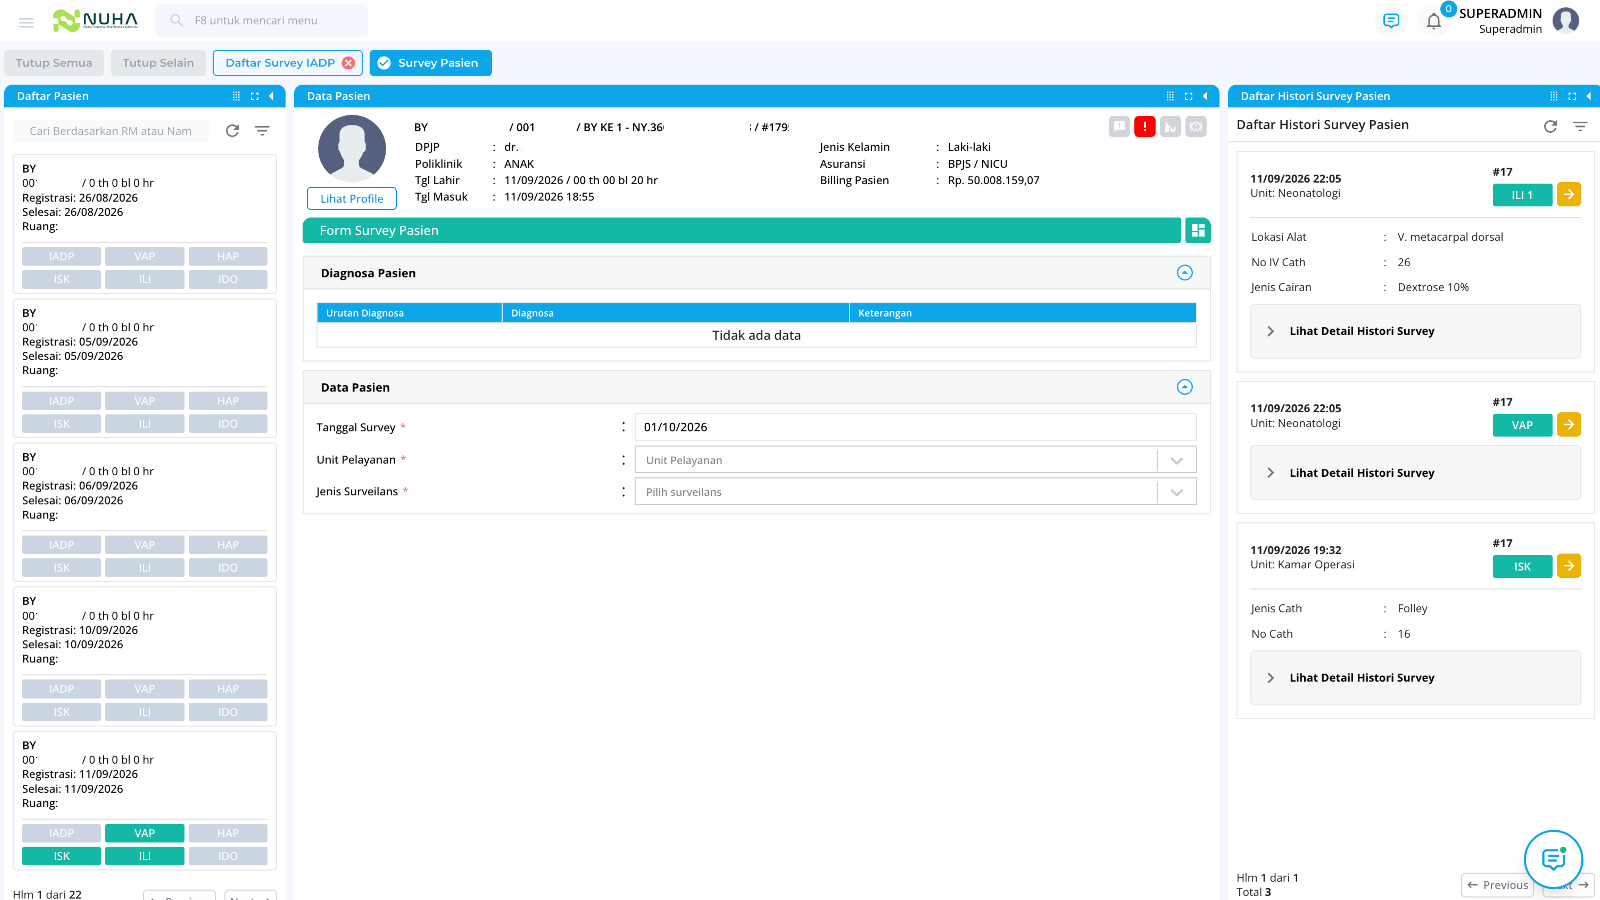Click active VAP on patient registered 11/09/2026
Image resolution: width=1600 pixels, height=900 pixels.
[145, 833]
